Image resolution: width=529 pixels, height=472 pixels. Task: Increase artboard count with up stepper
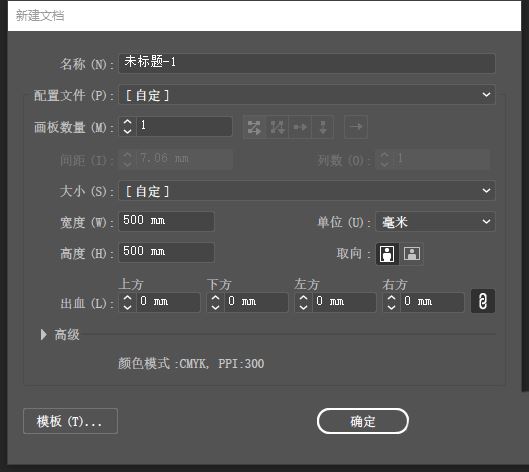(x=127, y=122)
